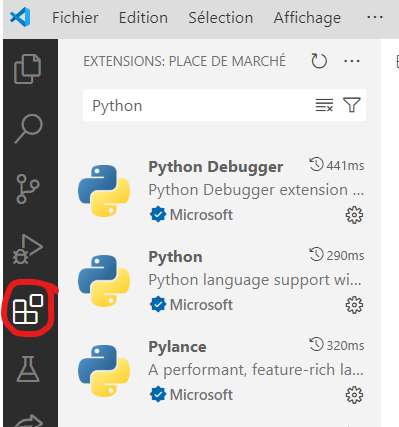Show more menu bar items ellipsis

click(375, 17)
